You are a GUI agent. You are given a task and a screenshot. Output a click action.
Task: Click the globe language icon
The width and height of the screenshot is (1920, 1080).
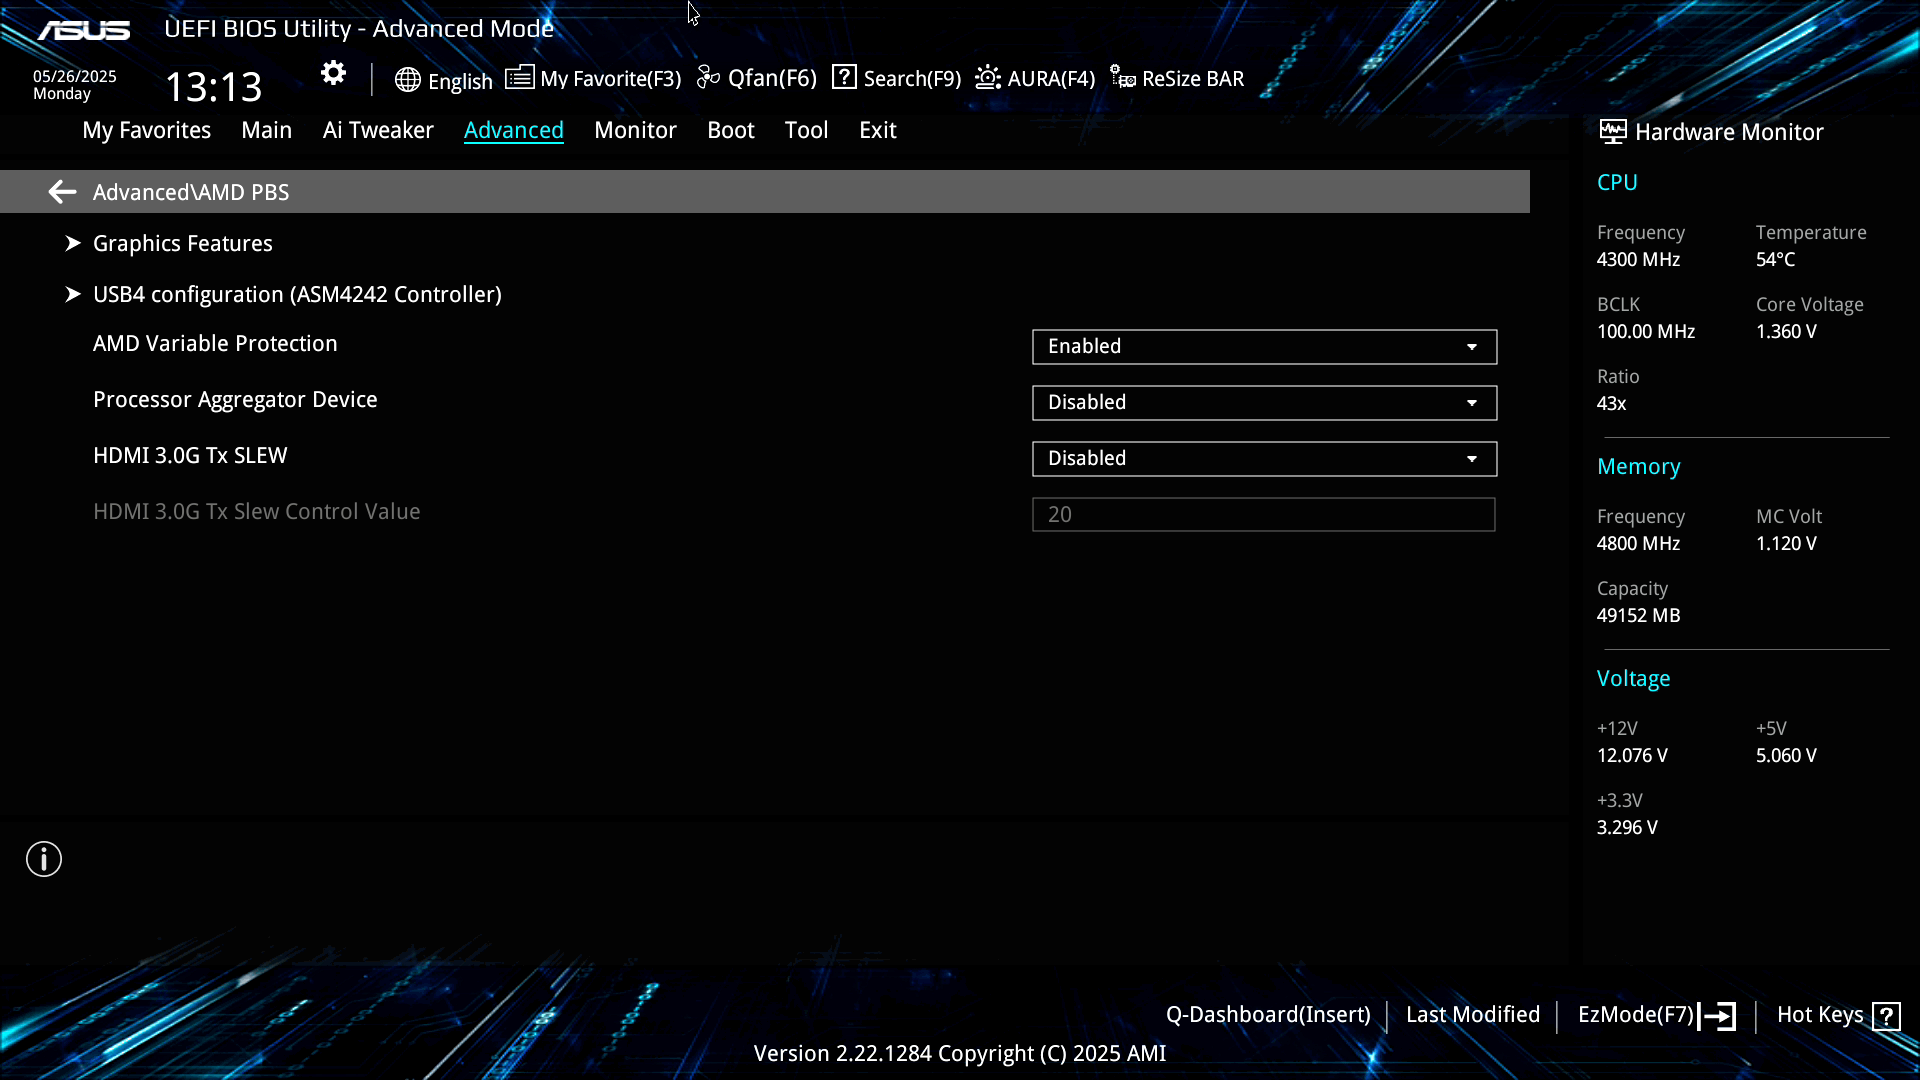point(407,80)
